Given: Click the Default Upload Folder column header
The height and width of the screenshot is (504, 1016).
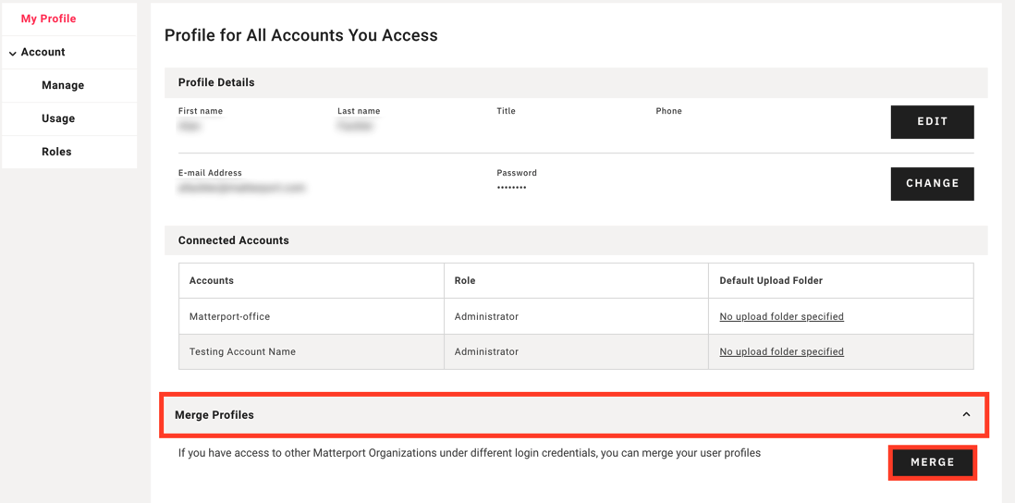Looking at the screenshot, I should (x=771, y=281).
